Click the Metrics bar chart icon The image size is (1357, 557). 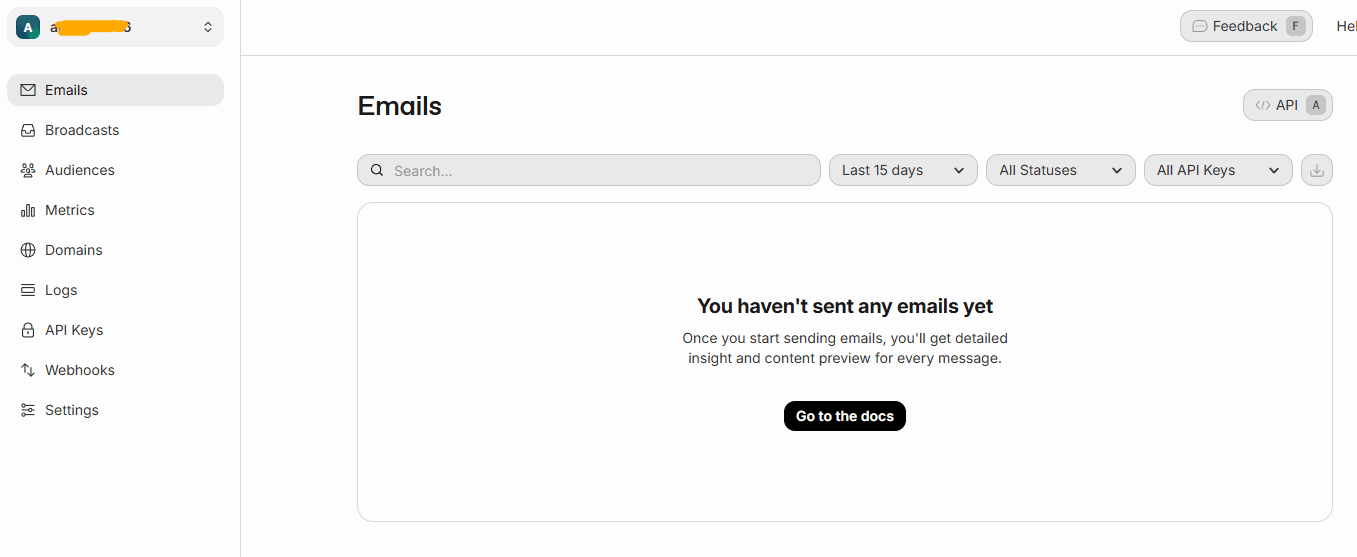28,210
